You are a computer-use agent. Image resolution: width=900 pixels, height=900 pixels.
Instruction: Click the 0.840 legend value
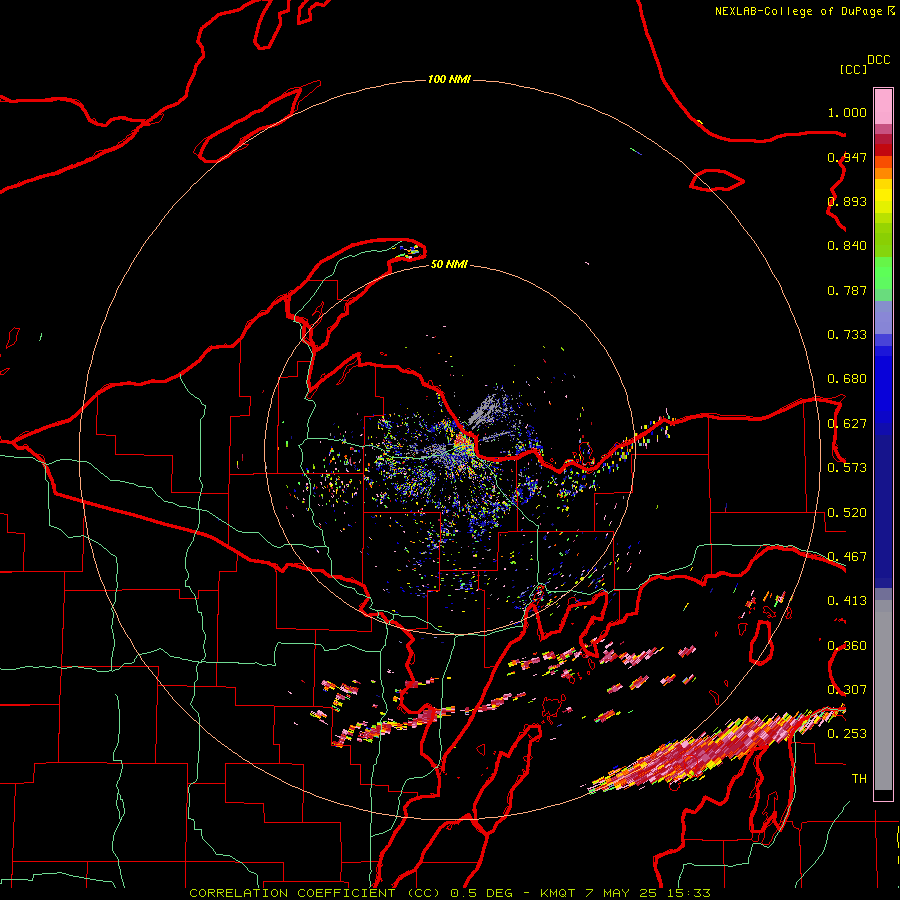tap(847, 246)
